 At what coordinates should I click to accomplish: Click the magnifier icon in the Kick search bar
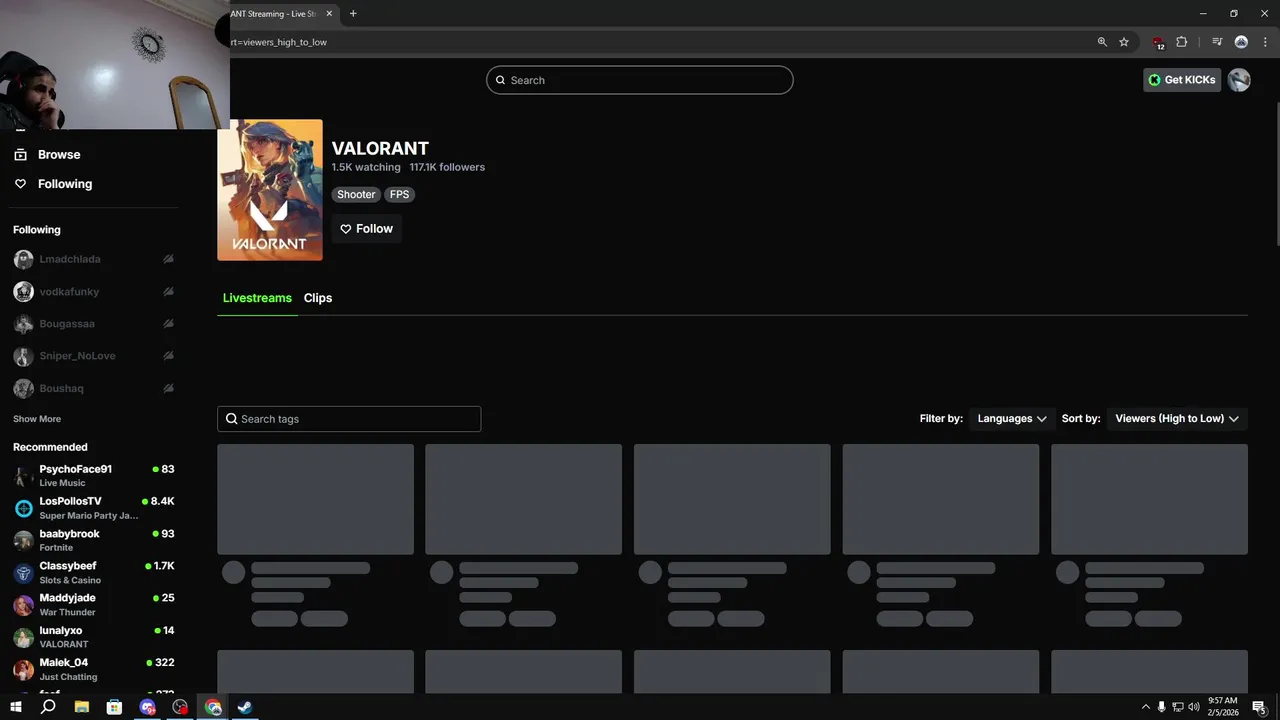501,80
